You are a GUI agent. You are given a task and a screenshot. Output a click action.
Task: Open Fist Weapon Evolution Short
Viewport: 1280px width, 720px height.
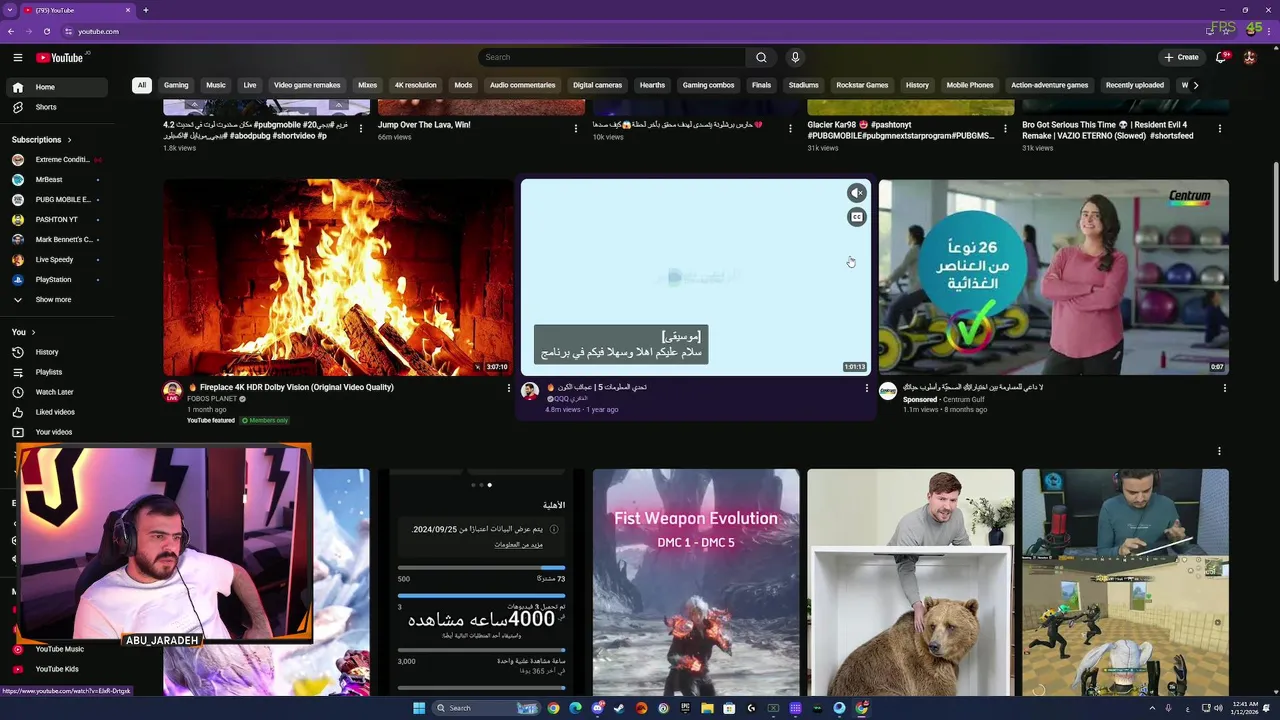[696, 582]
